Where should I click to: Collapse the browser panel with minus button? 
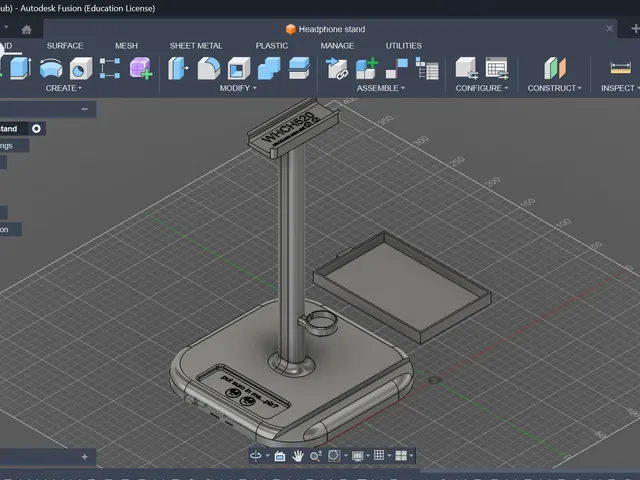(x=84, y=109)
